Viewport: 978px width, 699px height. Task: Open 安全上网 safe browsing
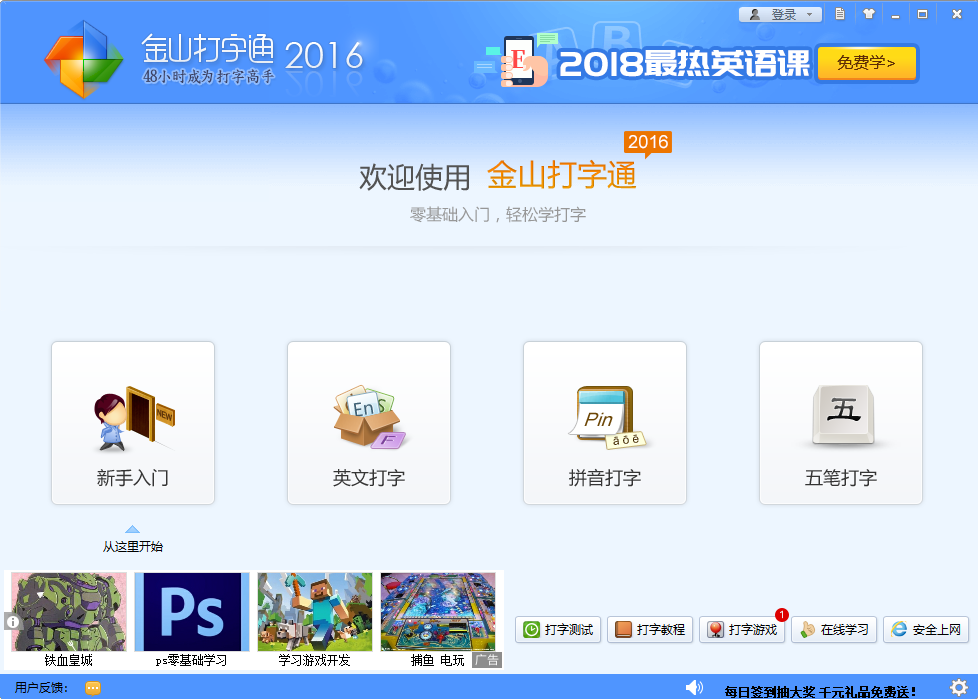coord(926,630)
